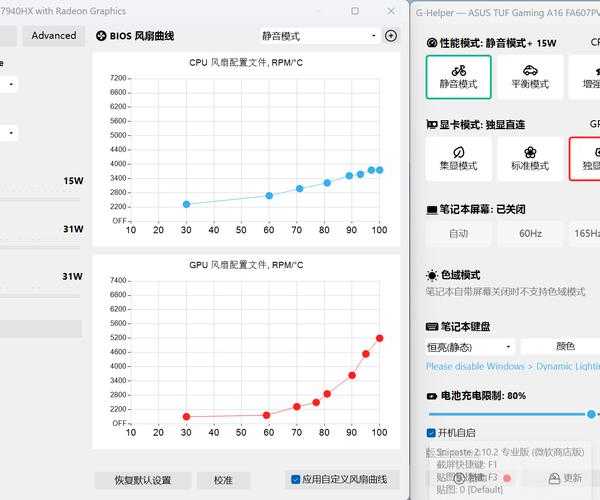Screen dimensions: 600x500
Task: Click the 笔记本屏幕: 已关闭 heading
Action: [482, 209]
